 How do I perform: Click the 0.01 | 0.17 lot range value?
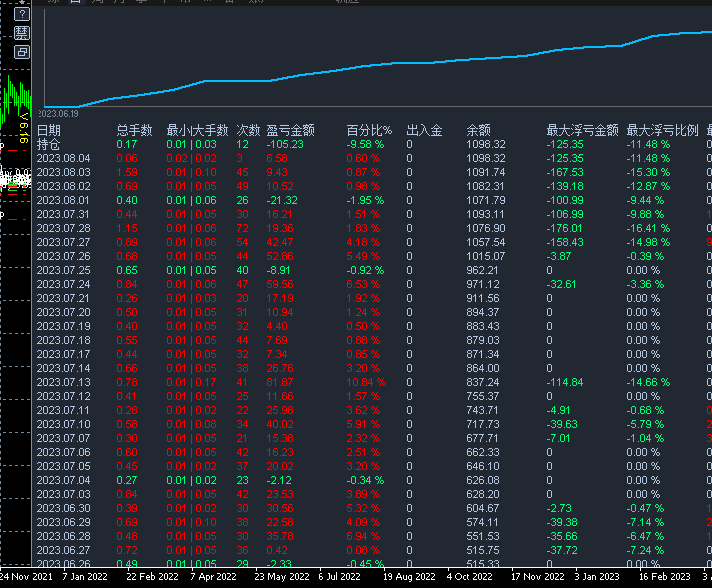click(x=191, y=383)
